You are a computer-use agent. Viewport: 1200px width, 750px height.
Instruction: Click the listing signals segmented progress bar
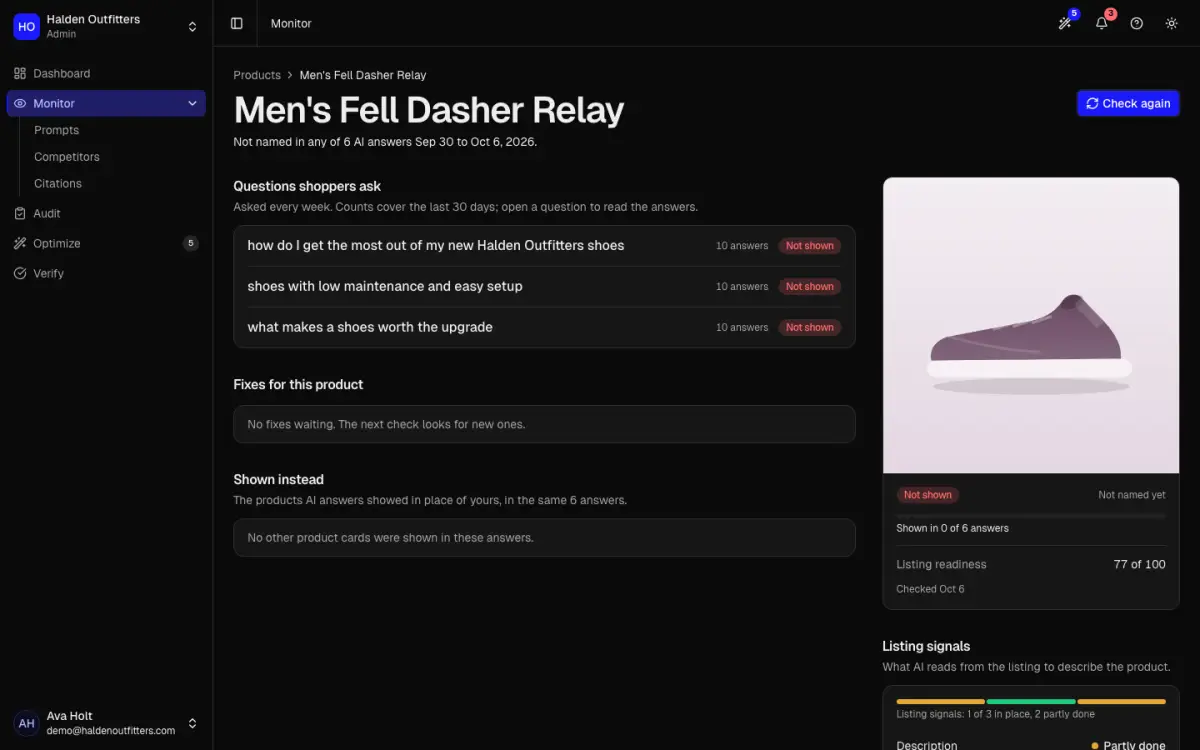point(1031,701)
